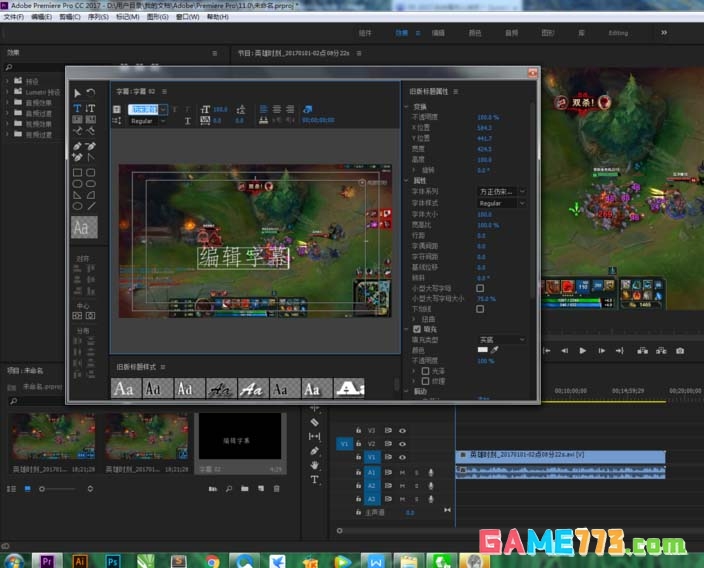Screen dimensions: 704x568
Task: Click the white fill color swatch
Action: tap(483, 350)
